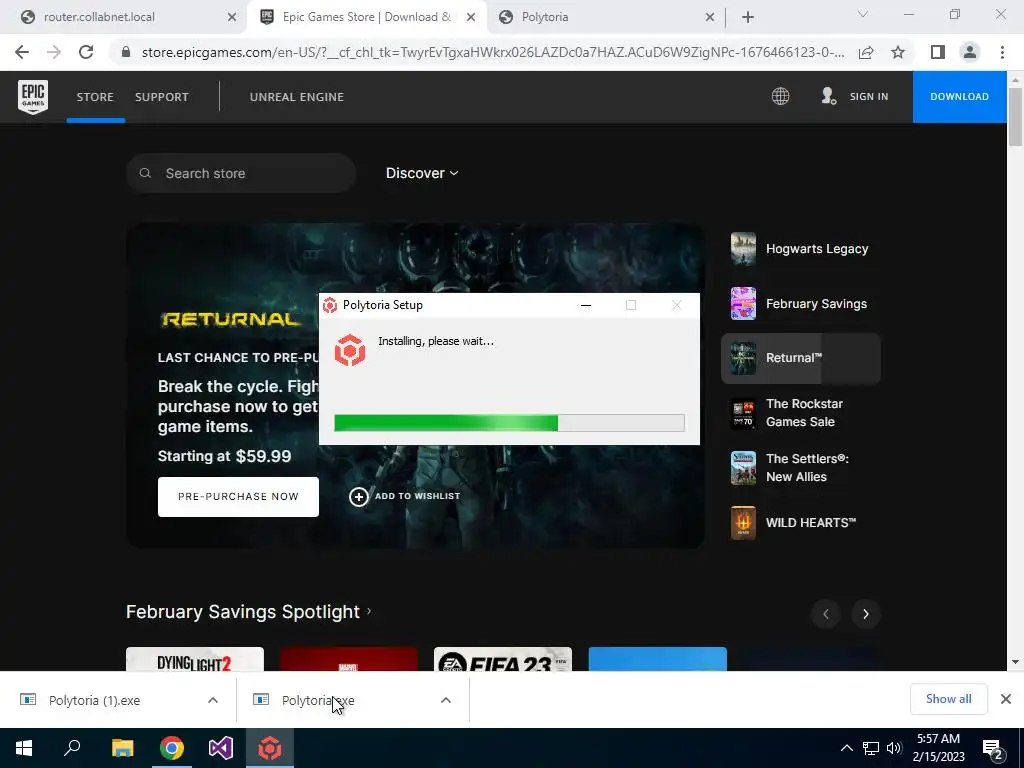
Task: Select The Settlers: New Allies entry
Action: (x=801, y=468)
